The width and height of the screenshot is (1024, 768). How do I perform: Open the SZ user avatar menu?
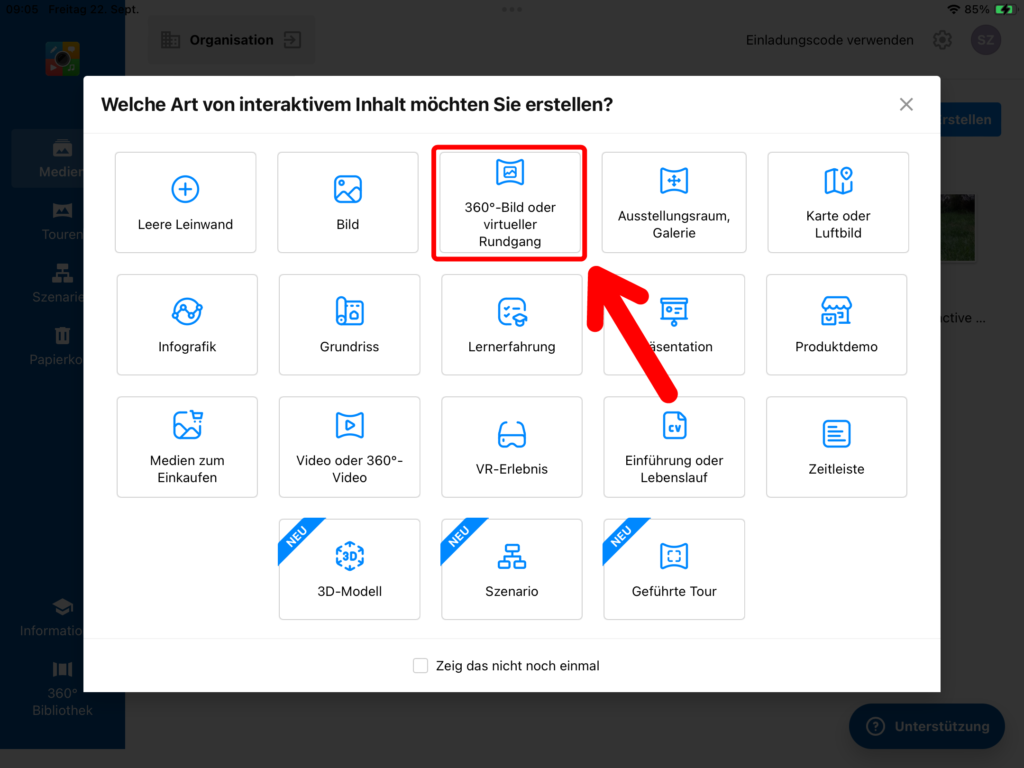pyautogui.click(x=986, y=41)
